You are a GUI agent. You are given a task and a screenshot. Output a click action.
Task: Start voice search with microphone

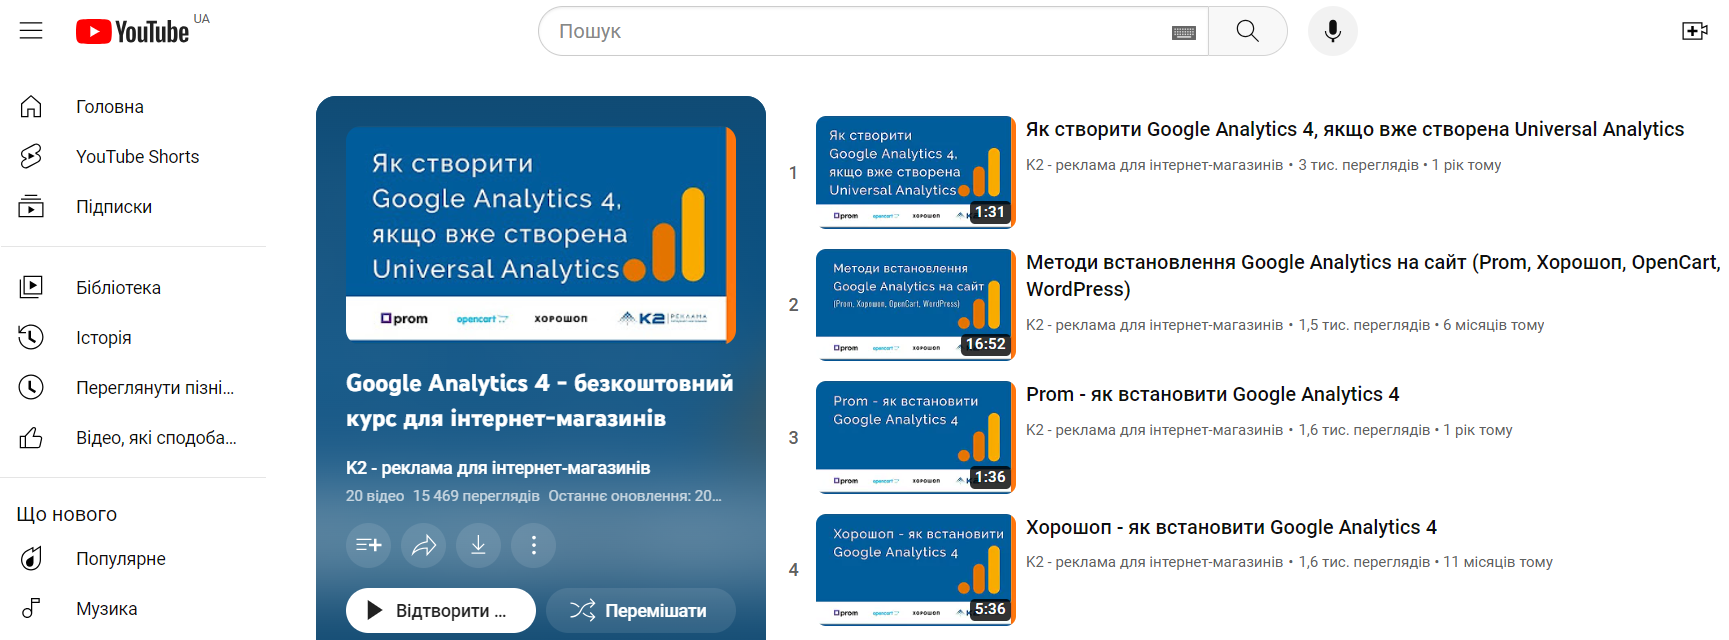[x=1332, y=31]
